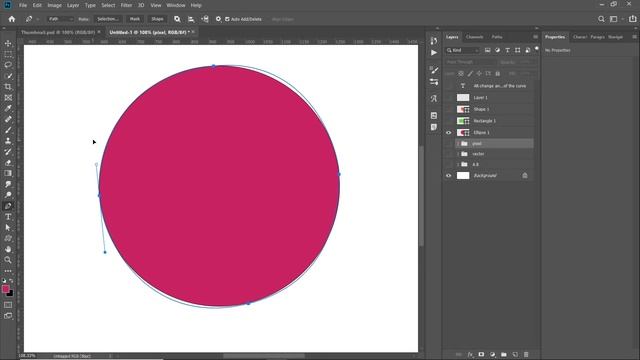Open the Layers panel menu
Viewport: 640px width, 360px height.
(x=535, y=37)
